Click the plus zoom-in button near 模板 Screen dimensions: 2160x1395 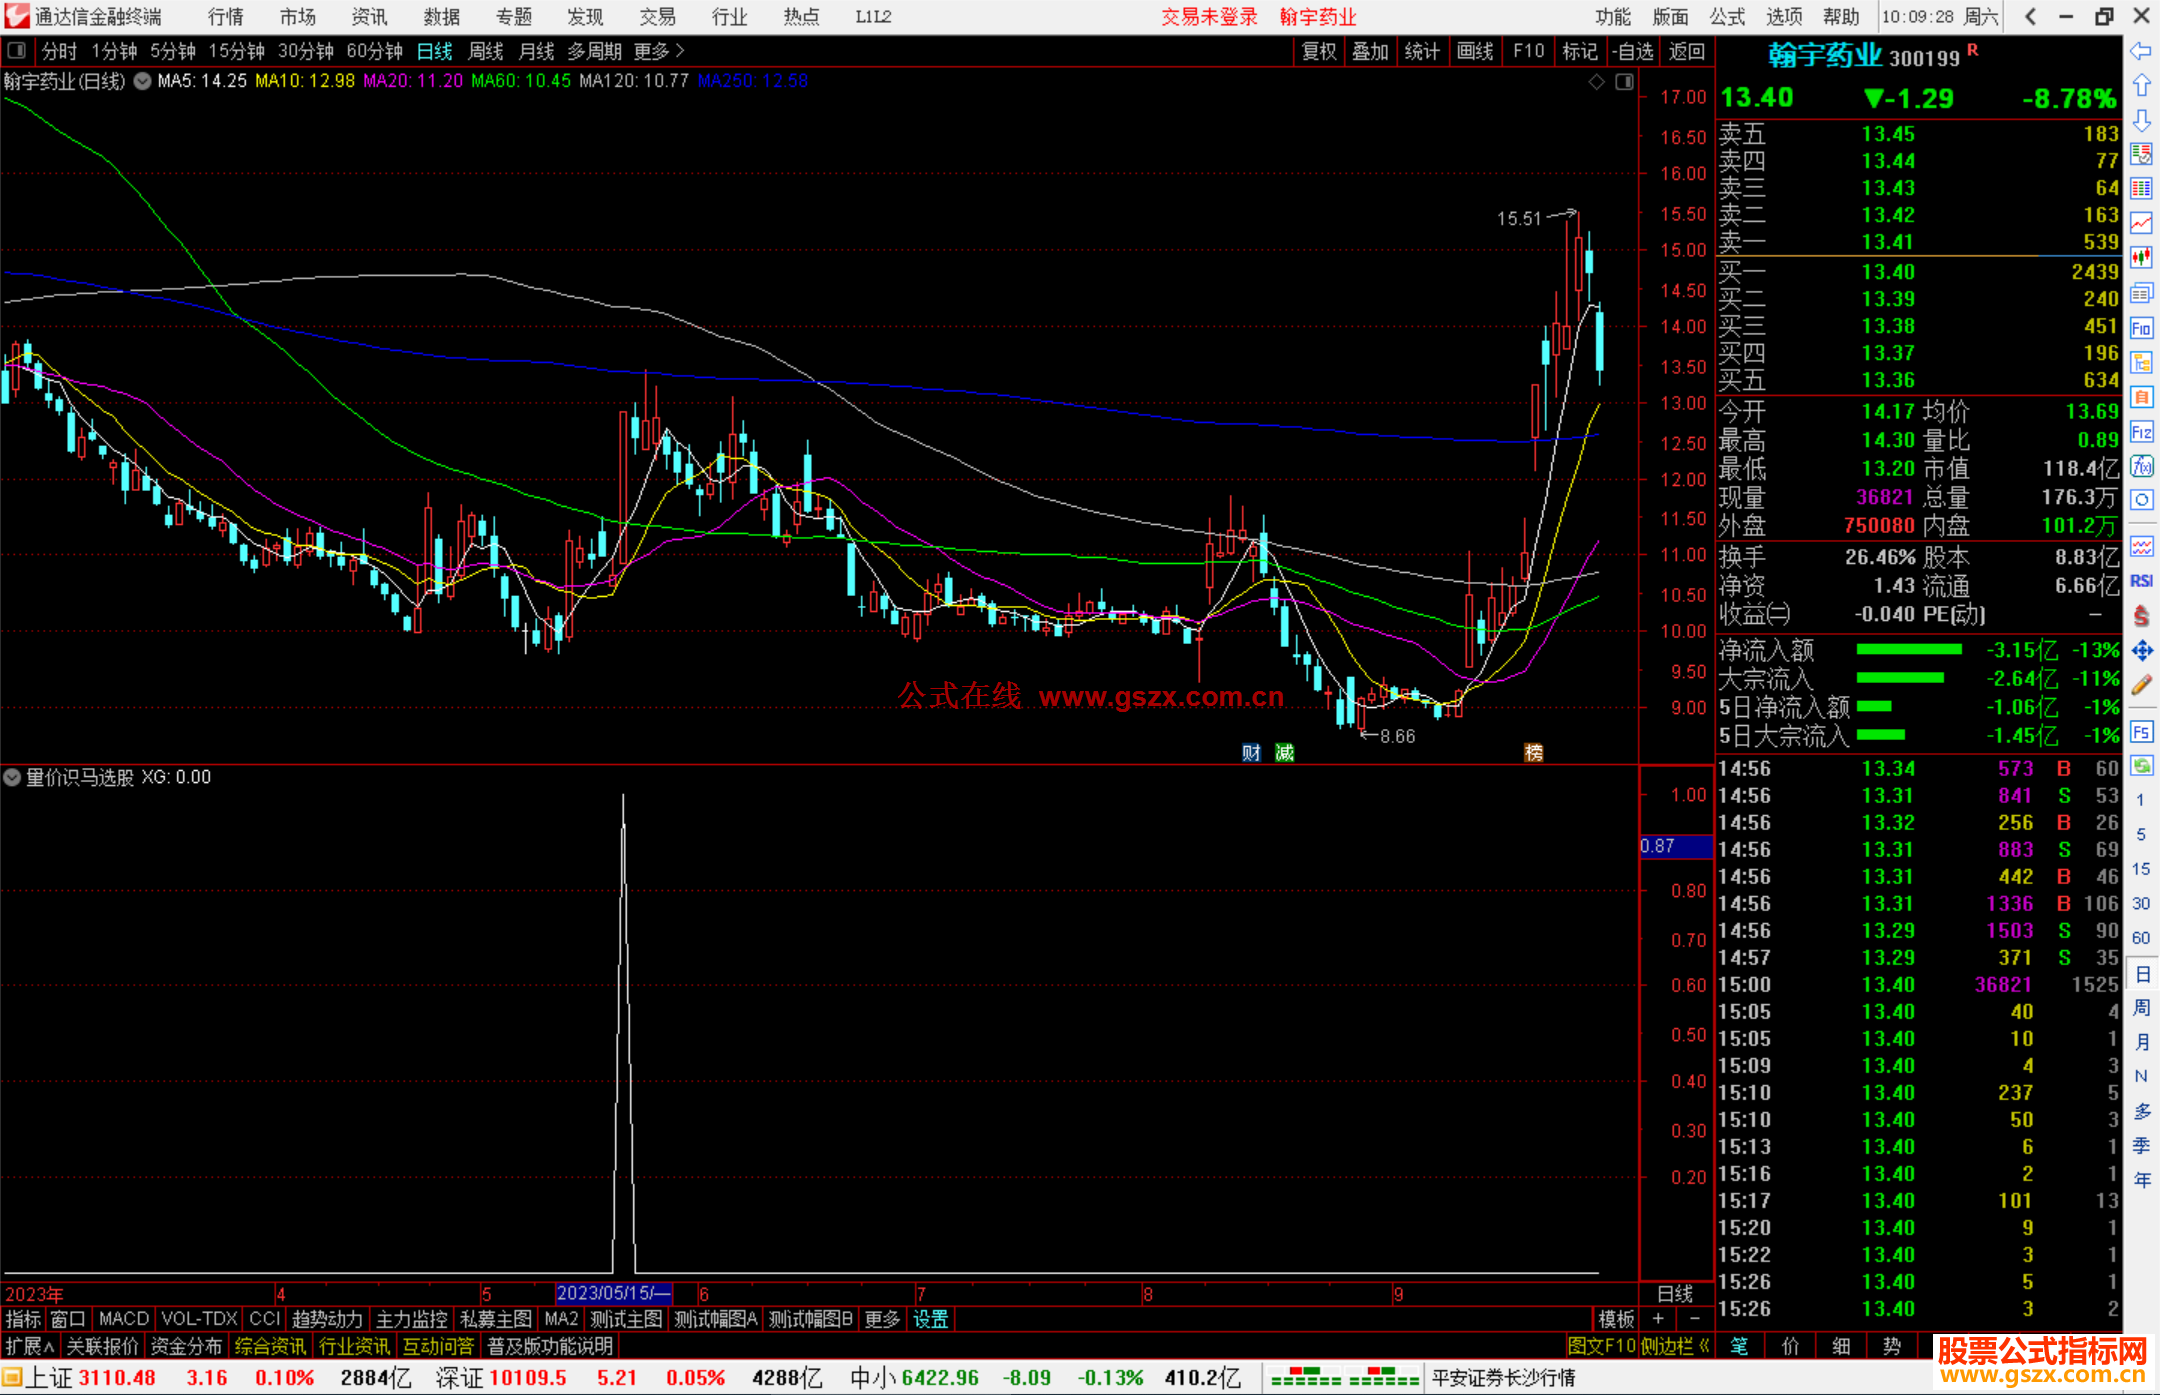(1659, 1319)
